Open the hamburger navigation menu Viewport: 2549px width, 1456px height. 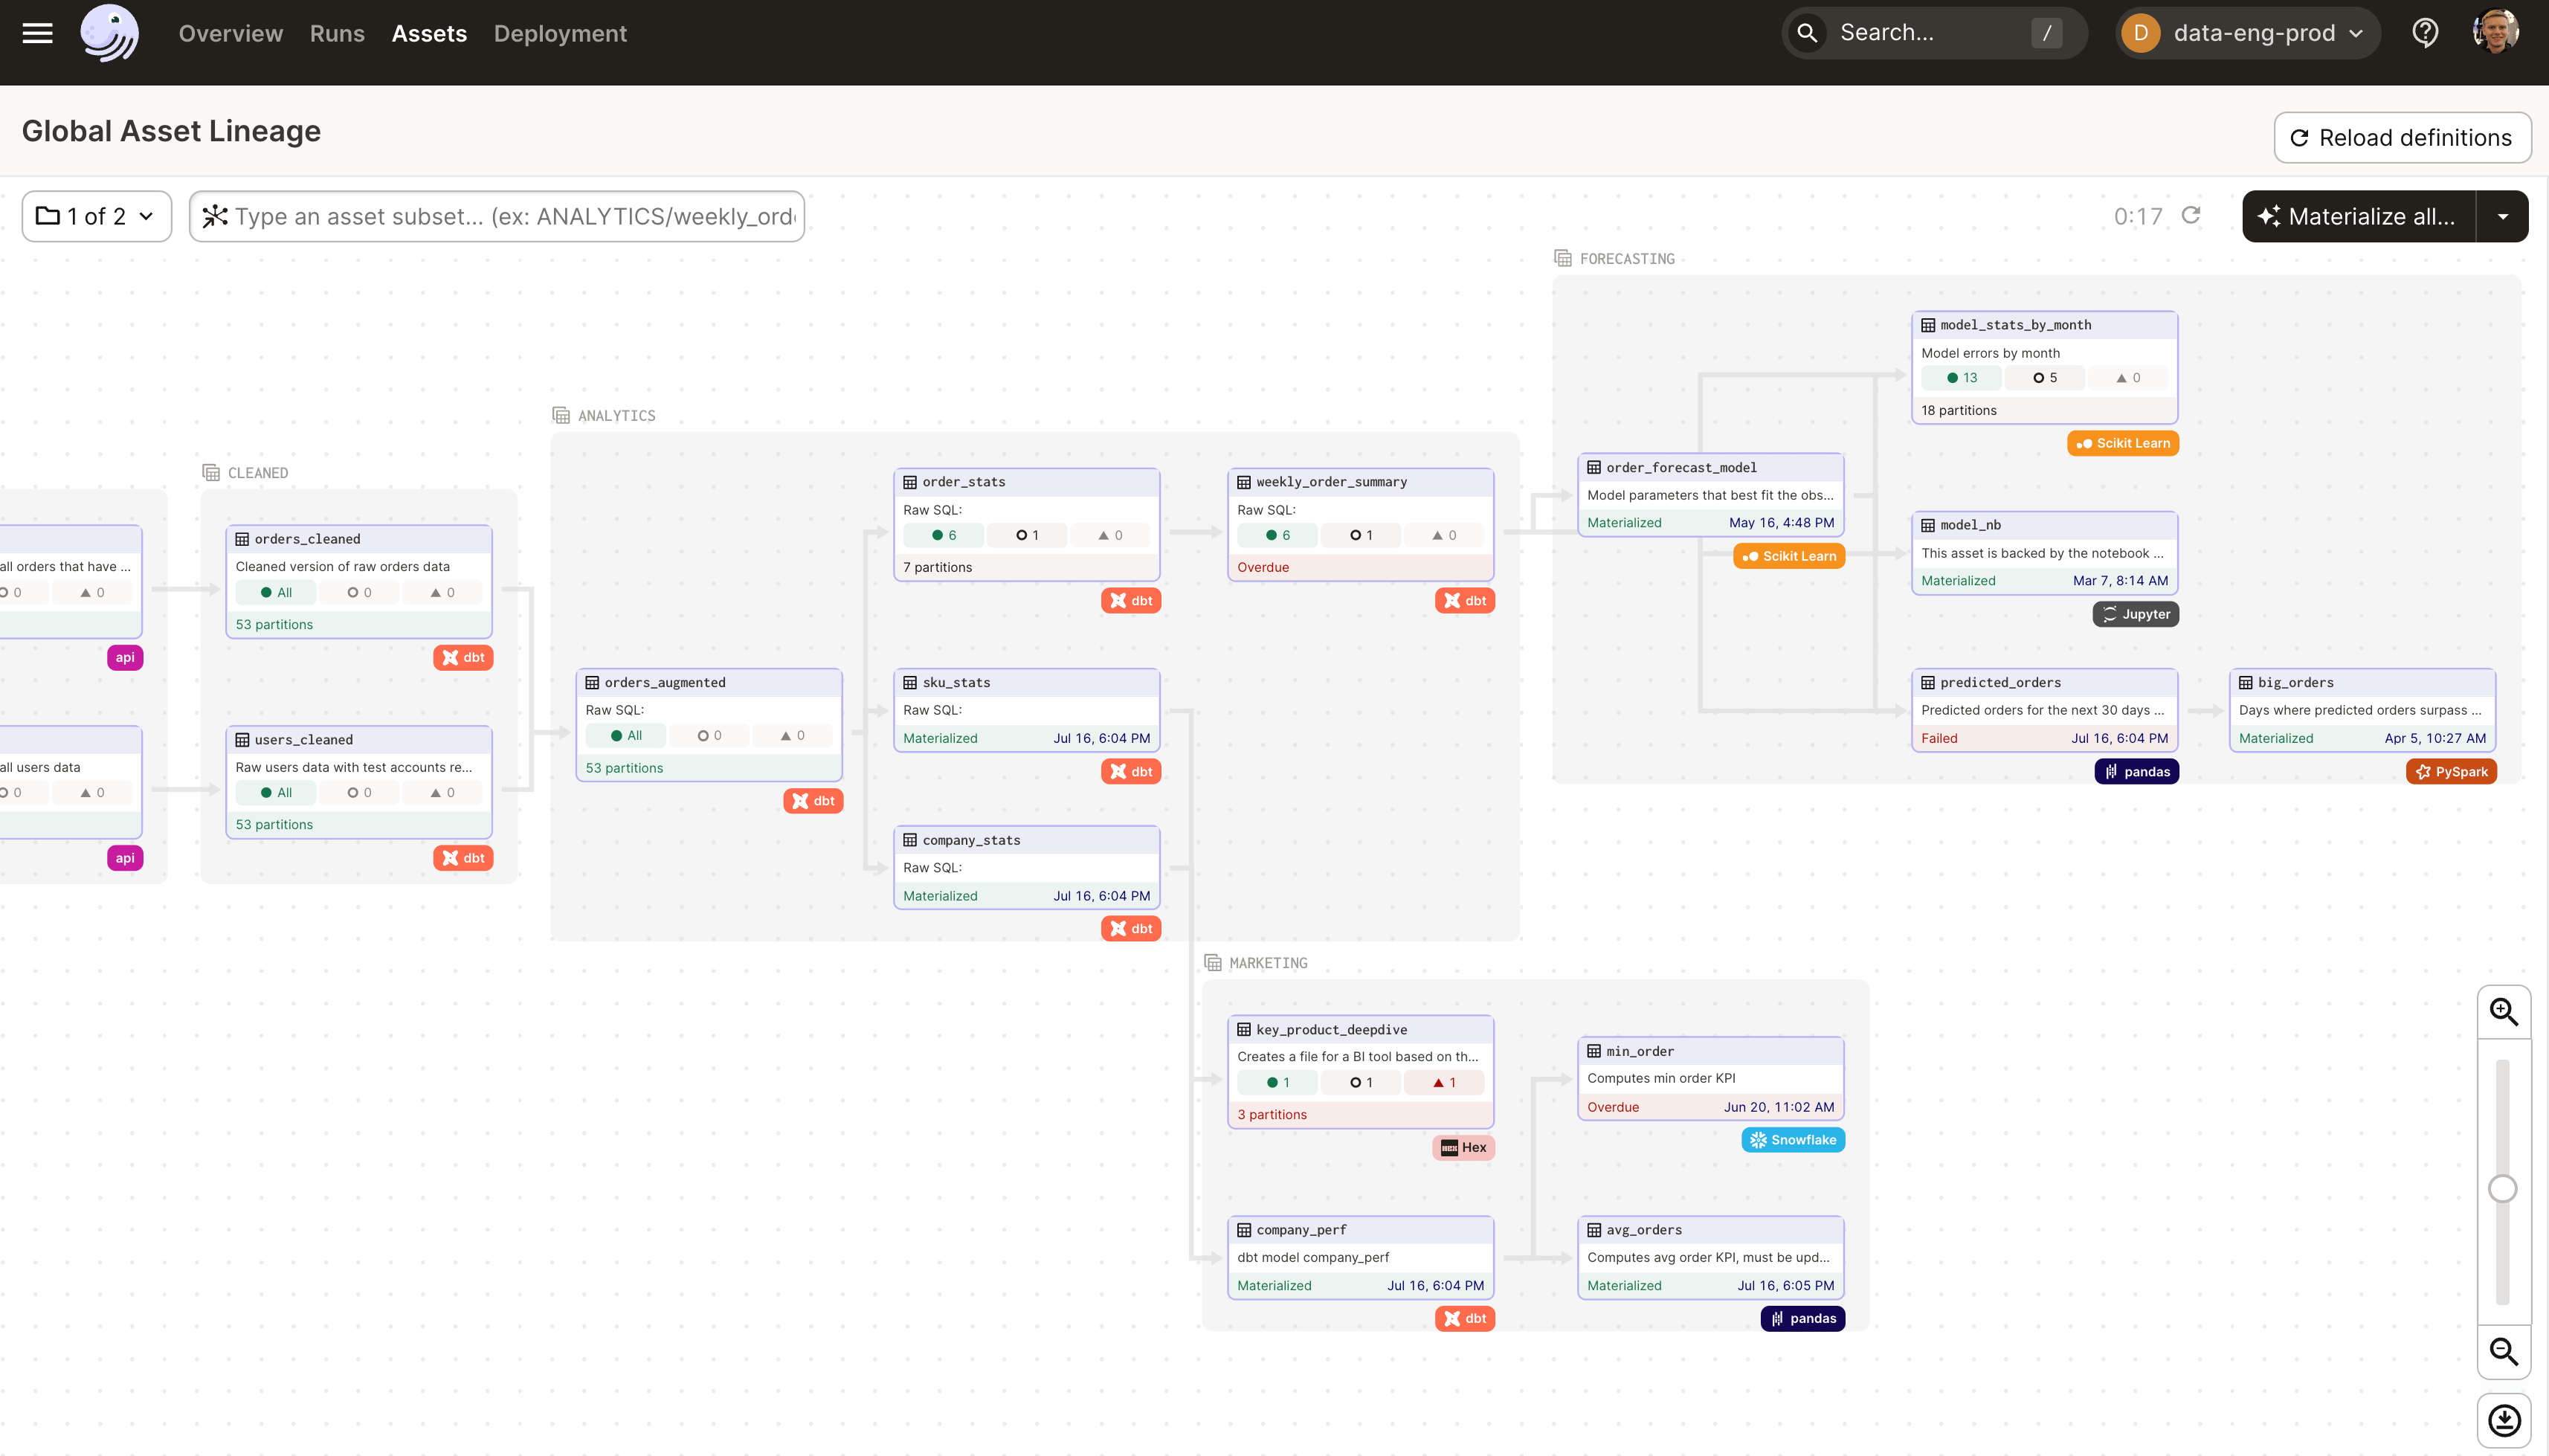pyautogui.click(x=38, y=33)
